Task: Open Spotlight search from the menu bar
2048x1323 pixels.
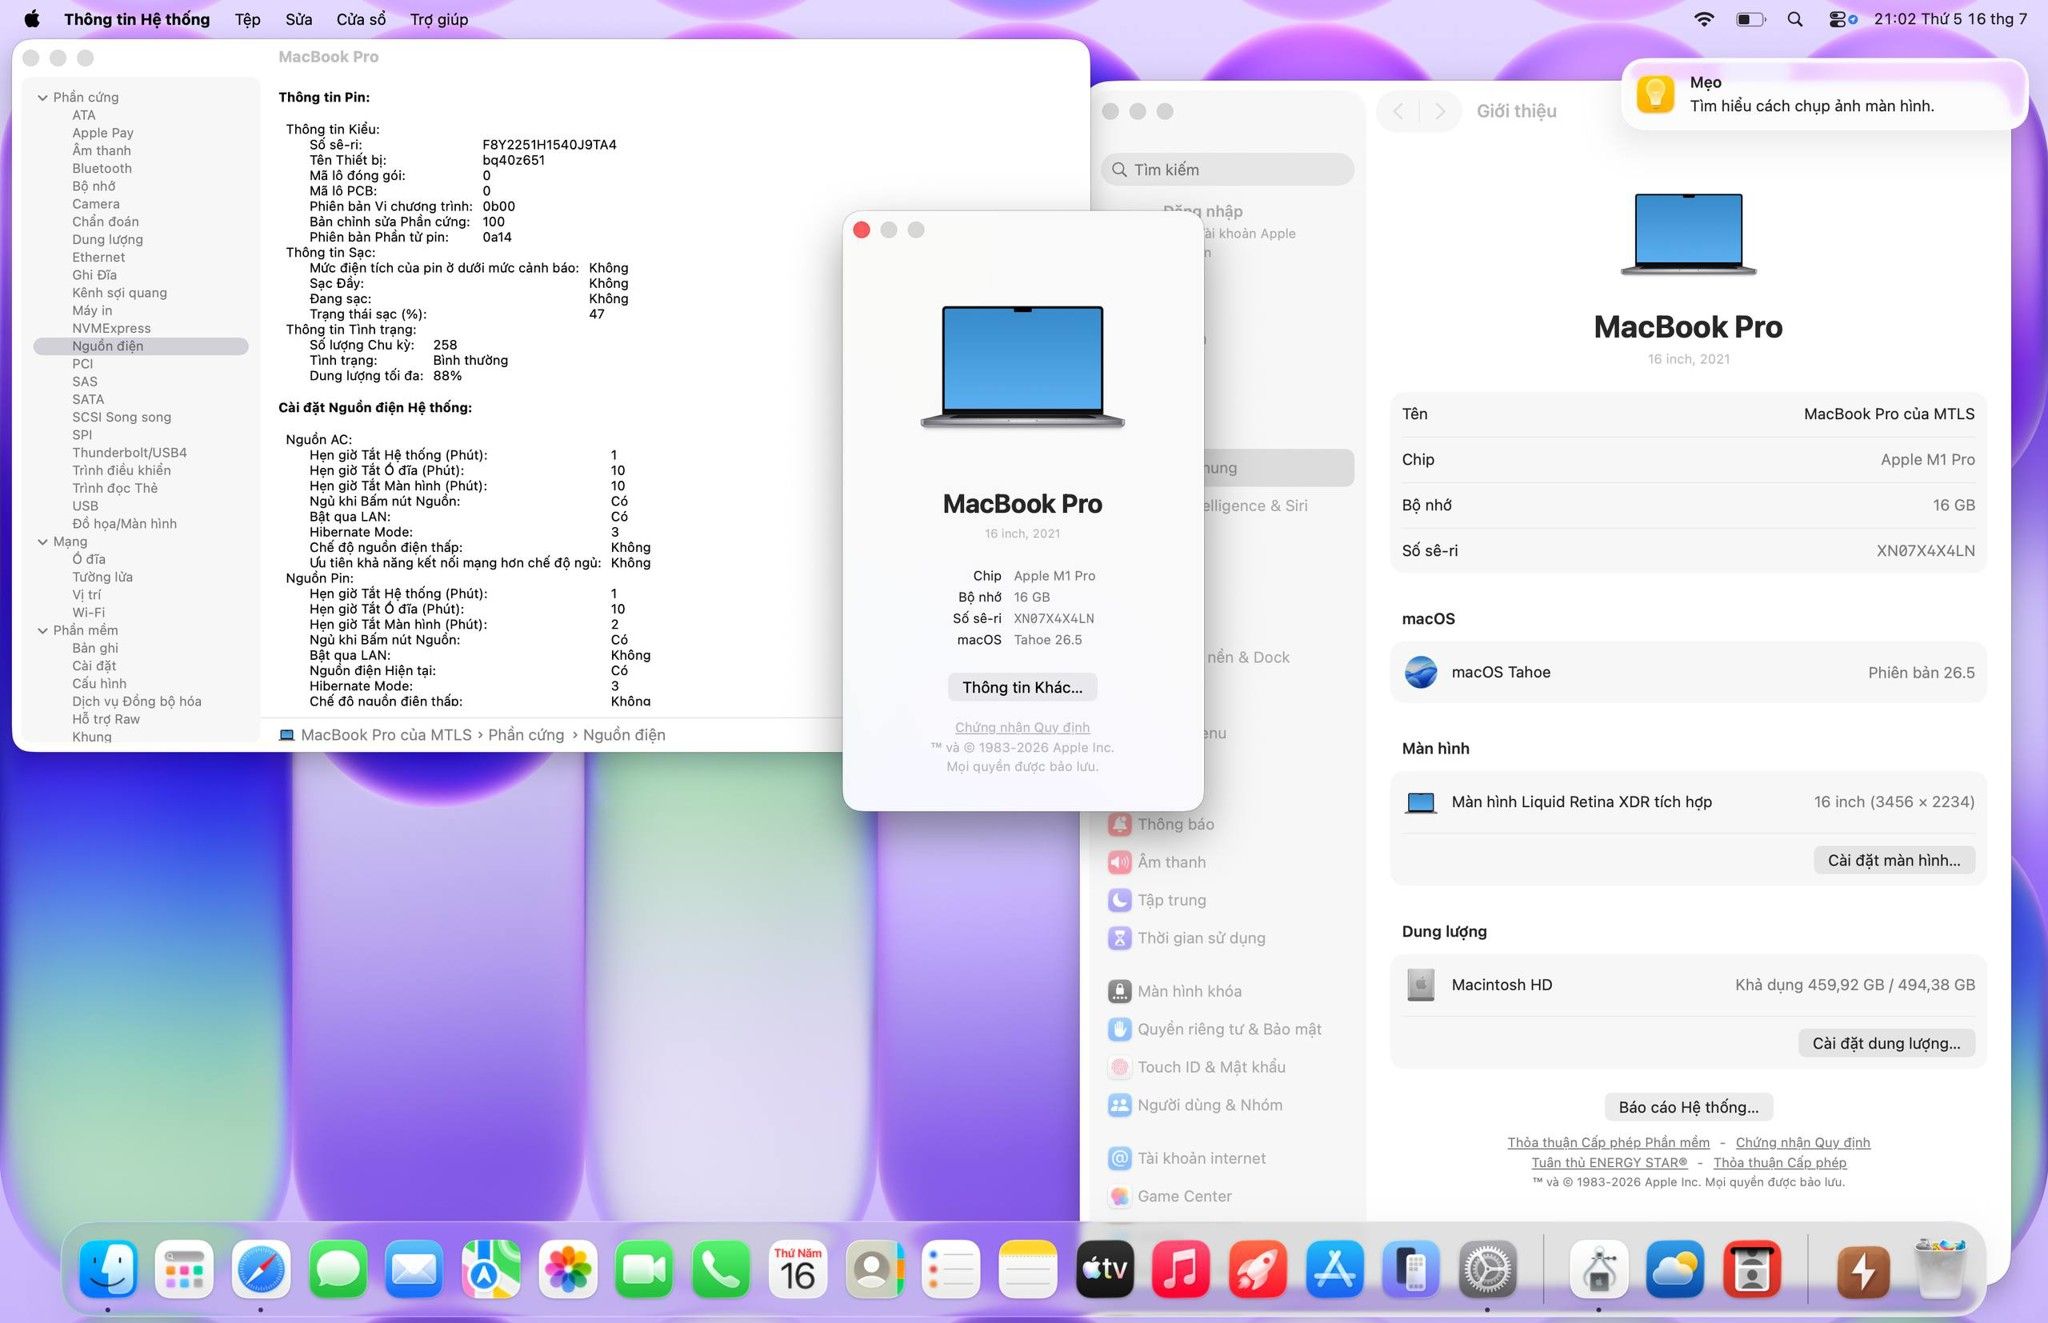Action: pos(1795,19)
